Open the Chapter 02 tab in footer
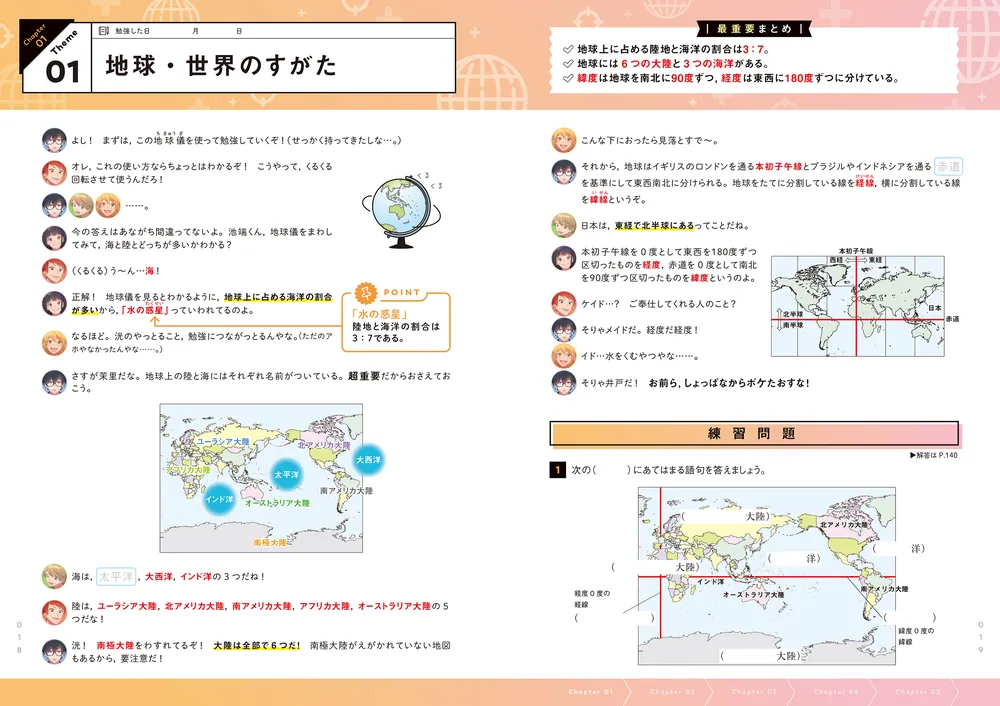Screen dimensions: 1000x706 pos(670,692)
